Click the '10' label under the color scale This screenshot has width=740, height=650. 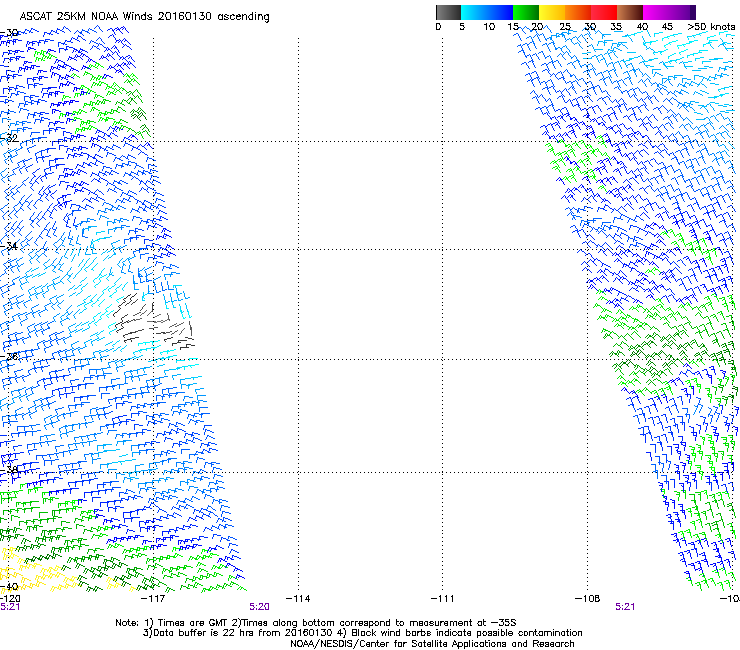(489, 27)
